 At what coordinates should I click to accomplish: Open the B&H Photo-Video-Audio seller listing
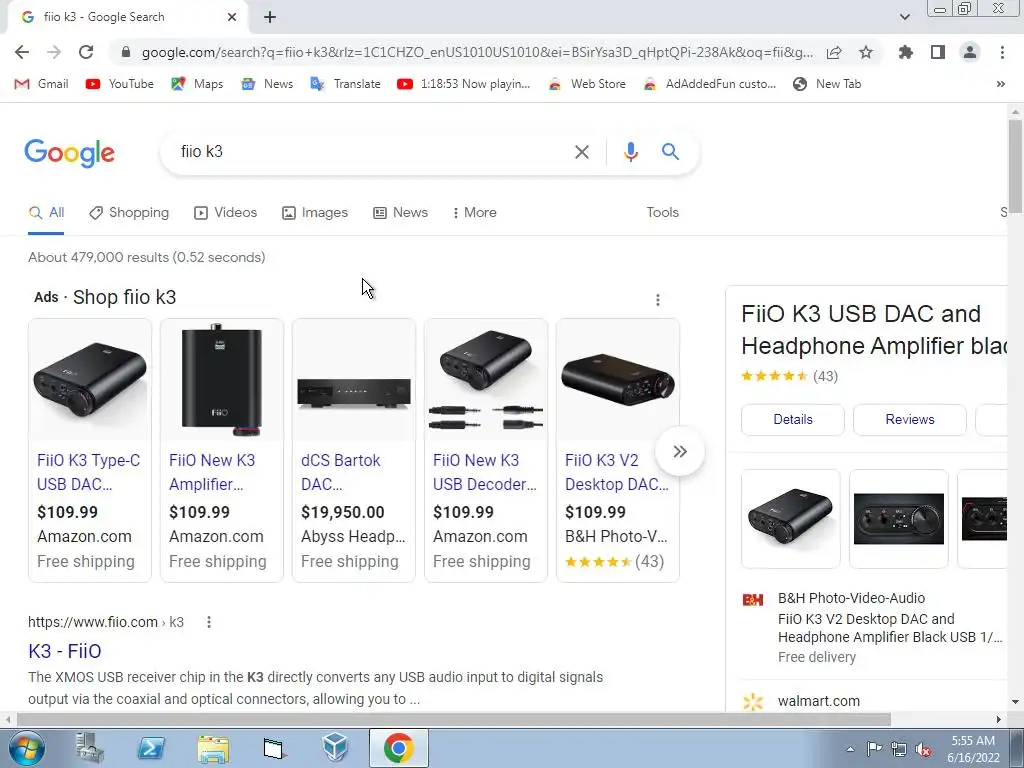(x=875, y=627)
